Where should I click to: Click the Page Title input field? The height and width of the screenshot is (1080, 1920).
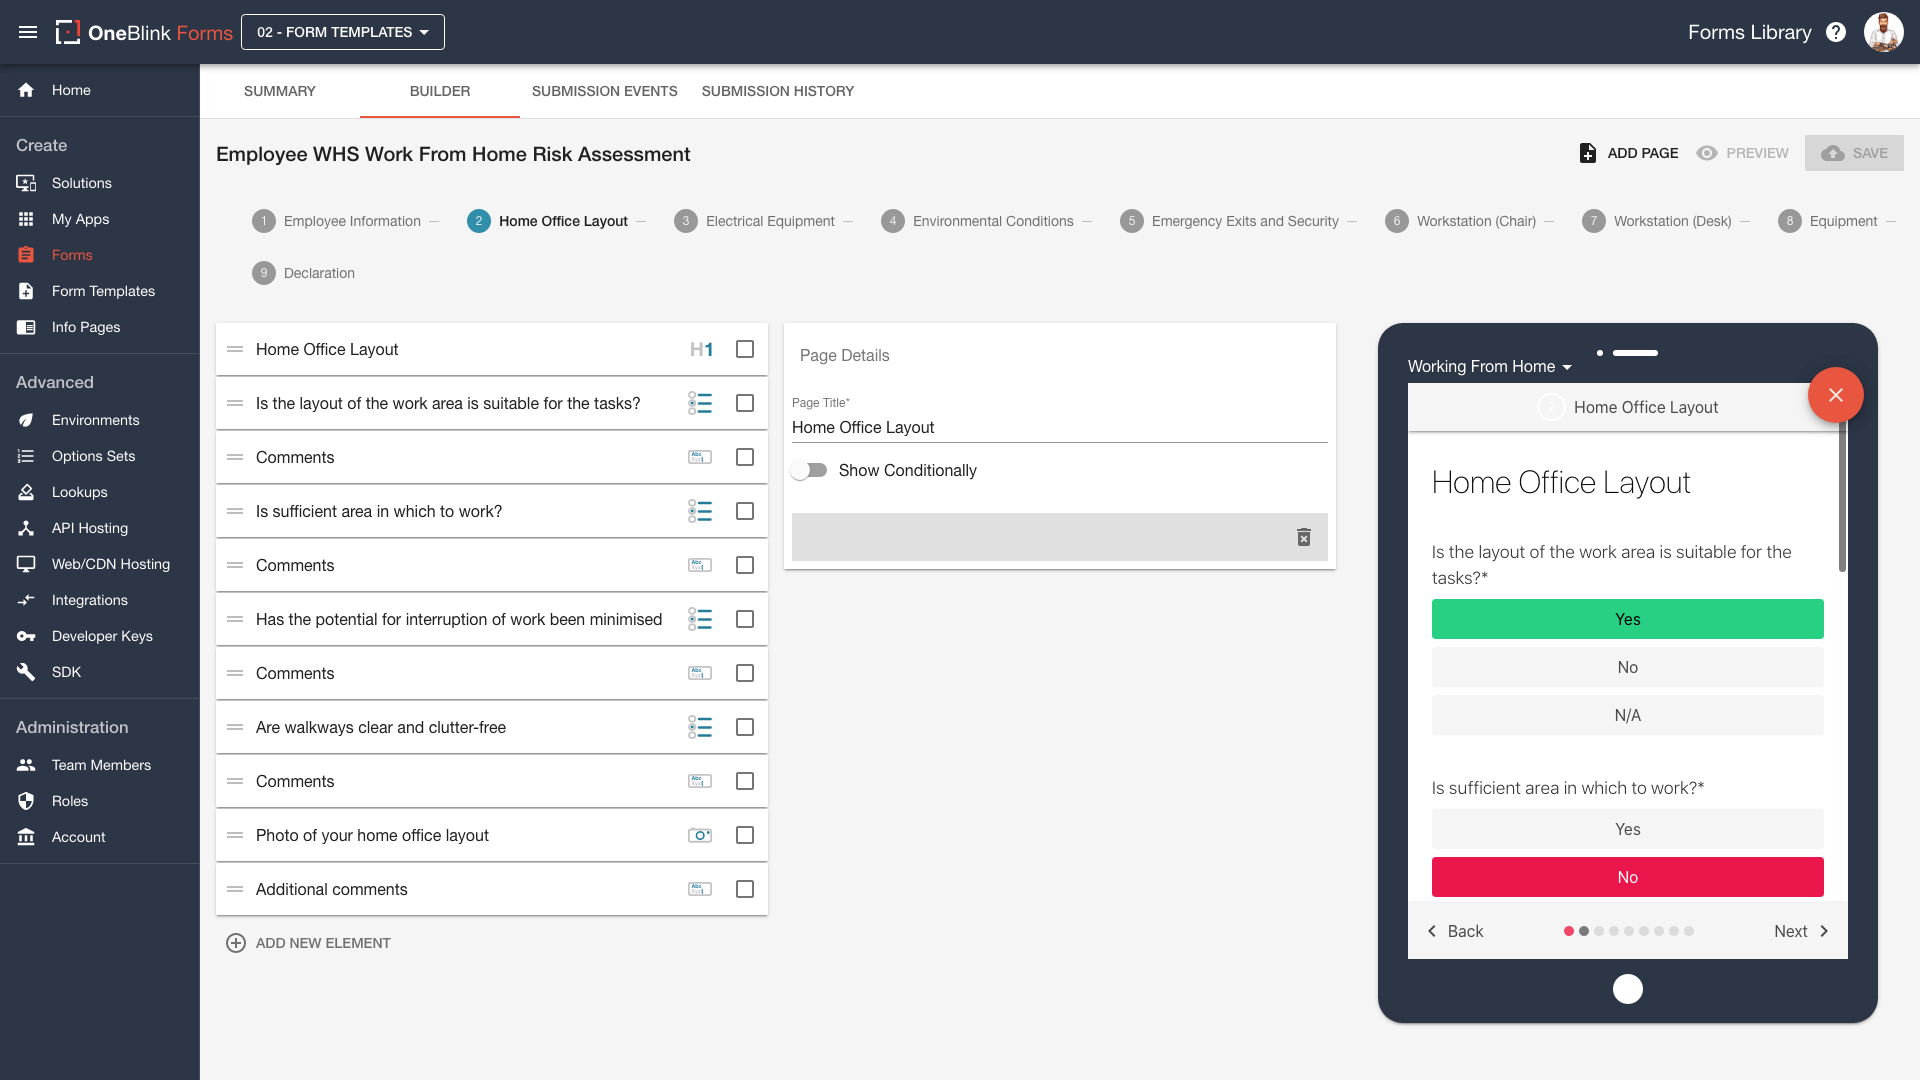(1060, 427)
